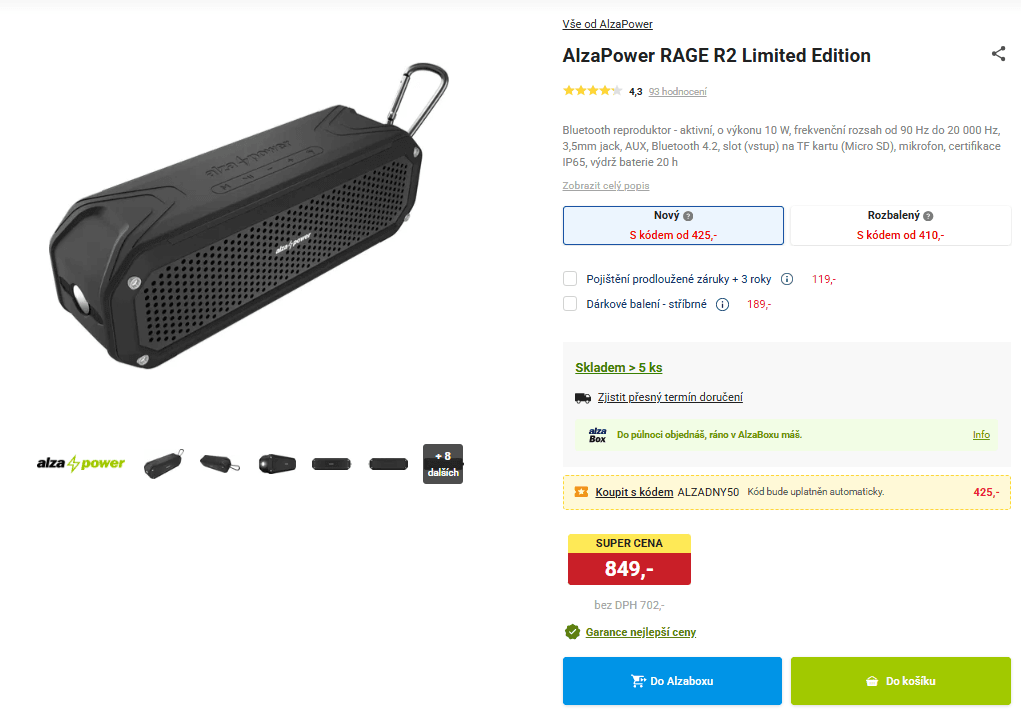The image size is (1021, 723).
Task: Switch to the Rozbalený condition tab
Action: (x=900, y=225)
